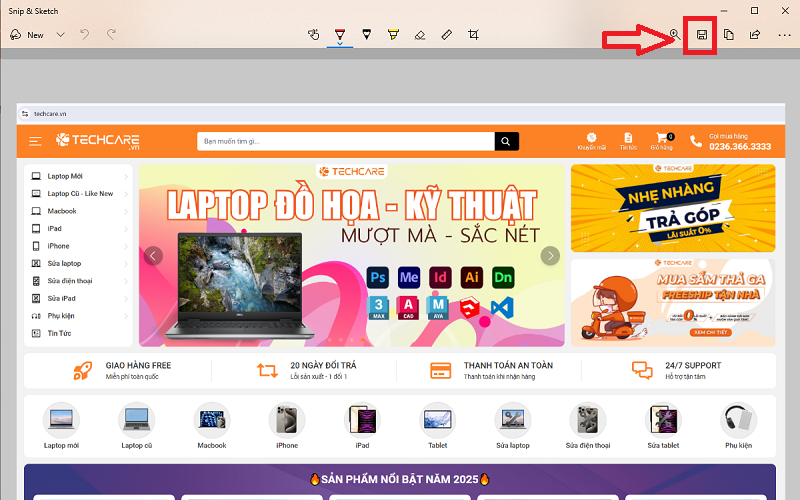Select the yellow Highlighter tool
The image size is (800, 500).
[393, 35]
